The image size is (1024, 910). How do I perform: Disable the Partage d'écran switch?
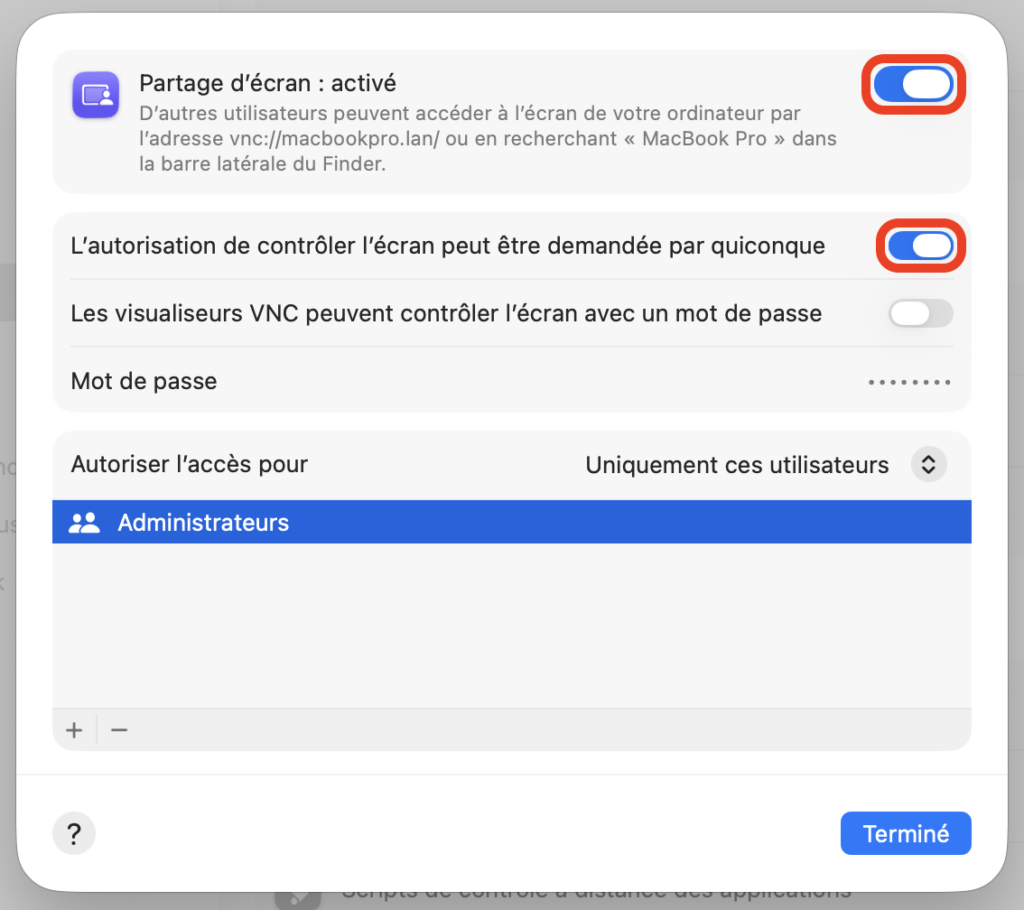click(x=912, y=85)
